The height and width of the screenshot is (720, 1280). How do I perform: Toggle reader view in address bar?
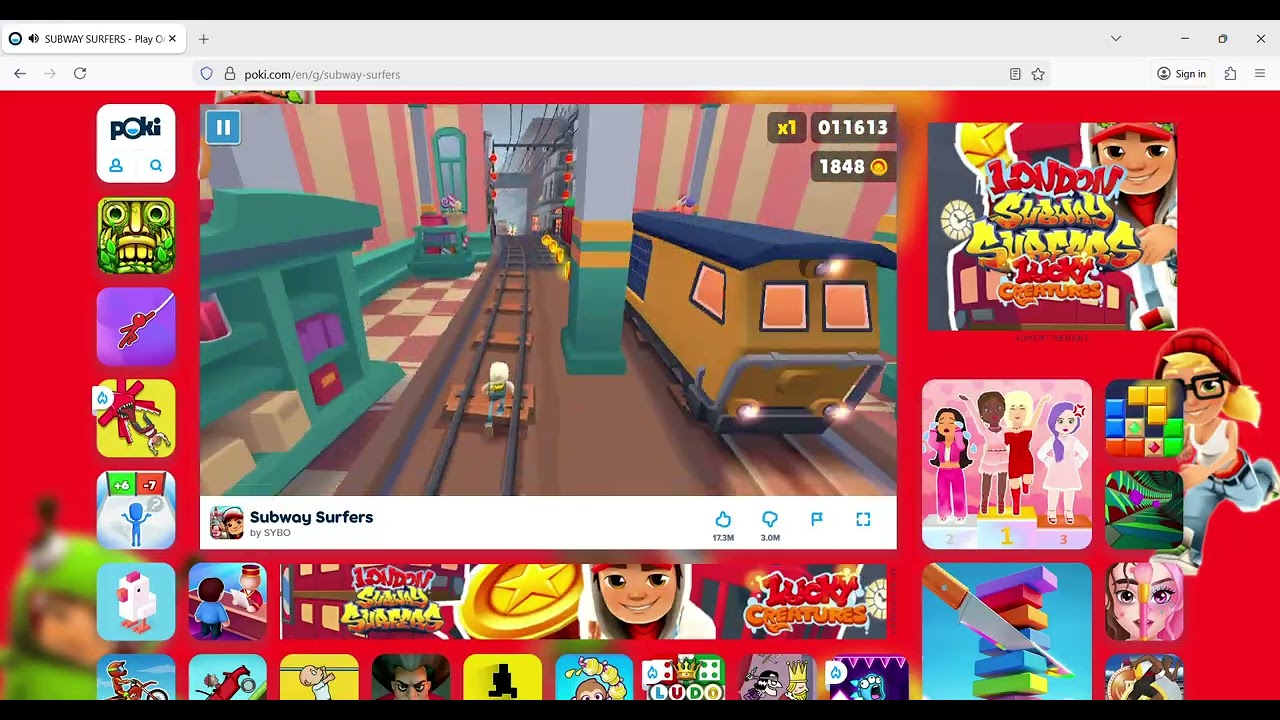pos(1015,74)
